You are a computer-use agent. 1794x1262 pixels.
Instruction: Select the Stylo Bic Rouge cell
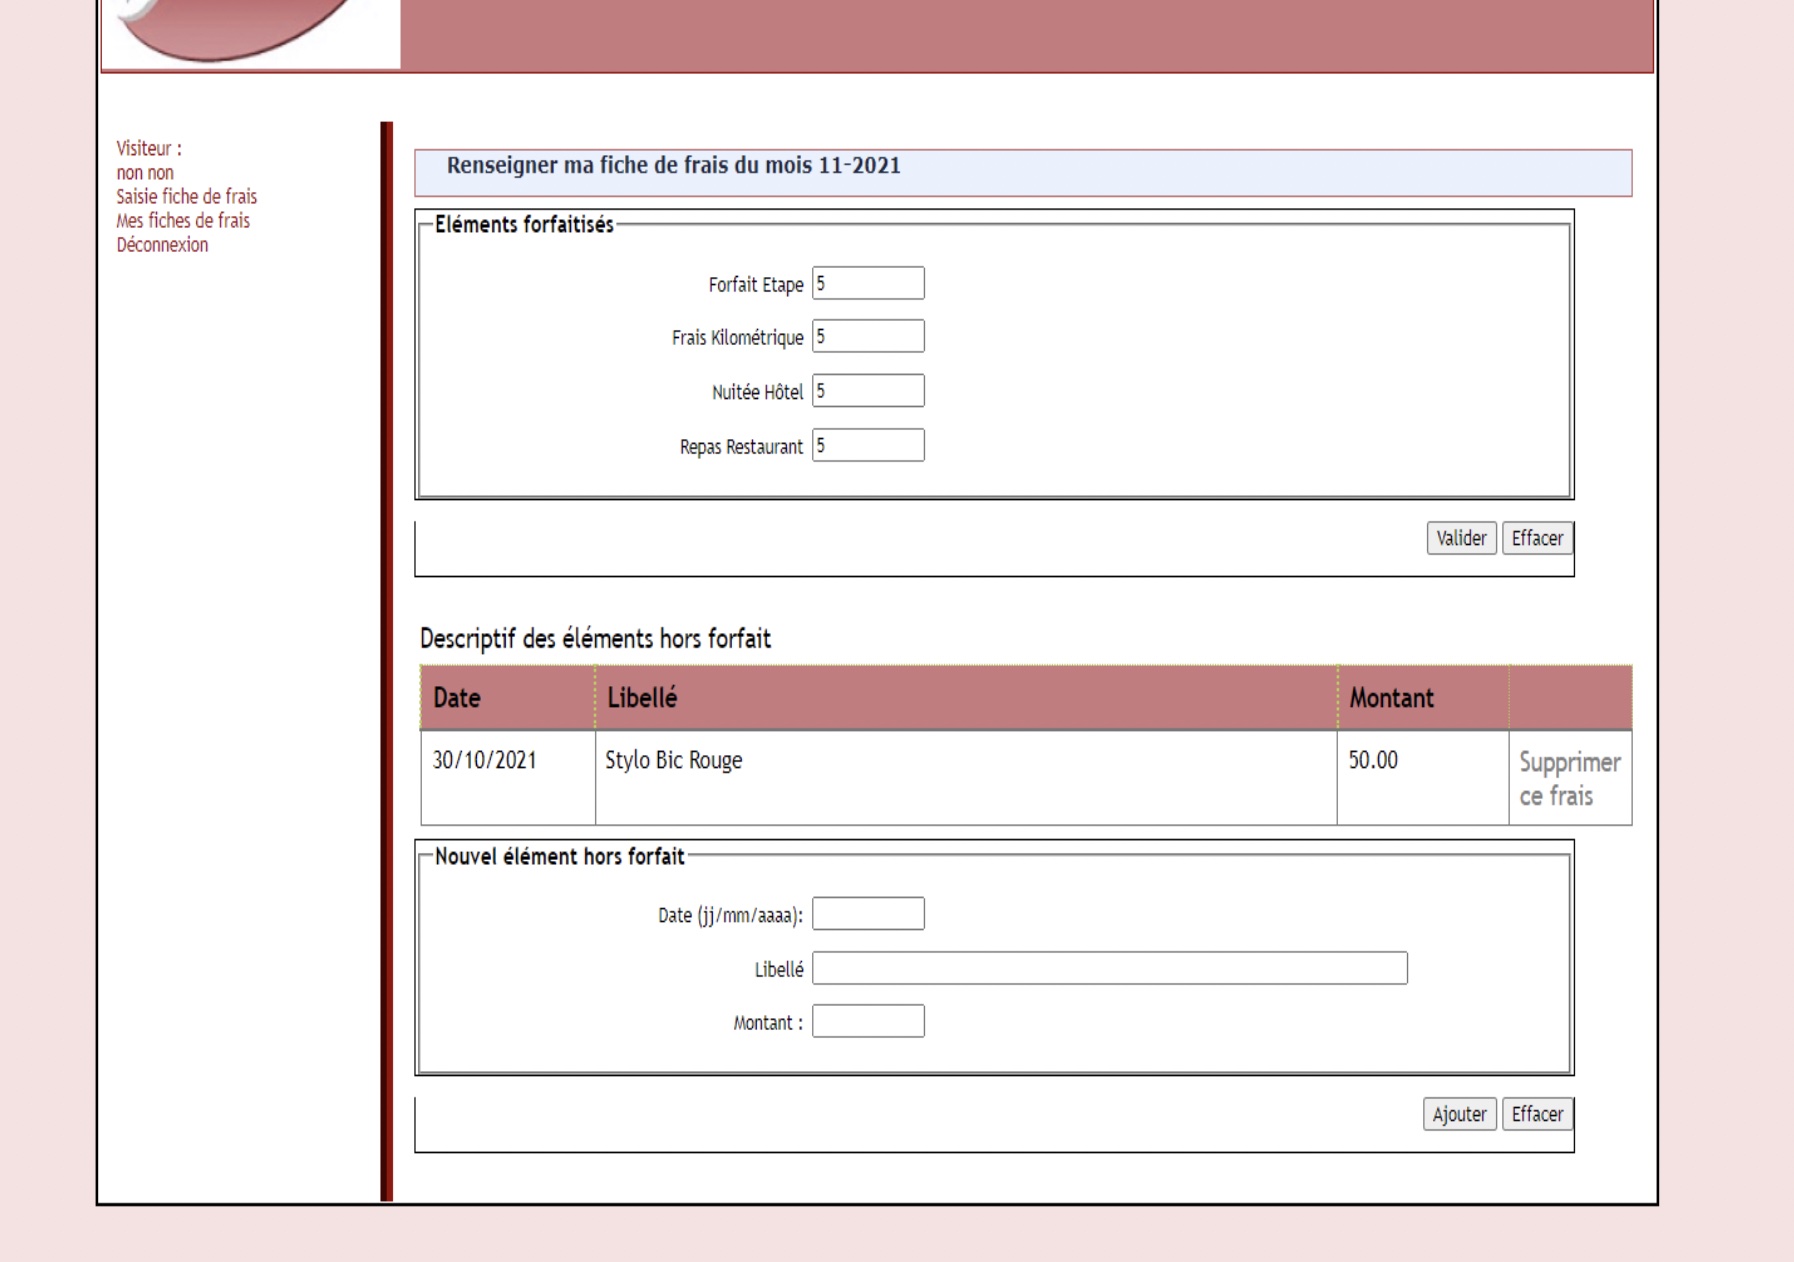click(966, 778)
